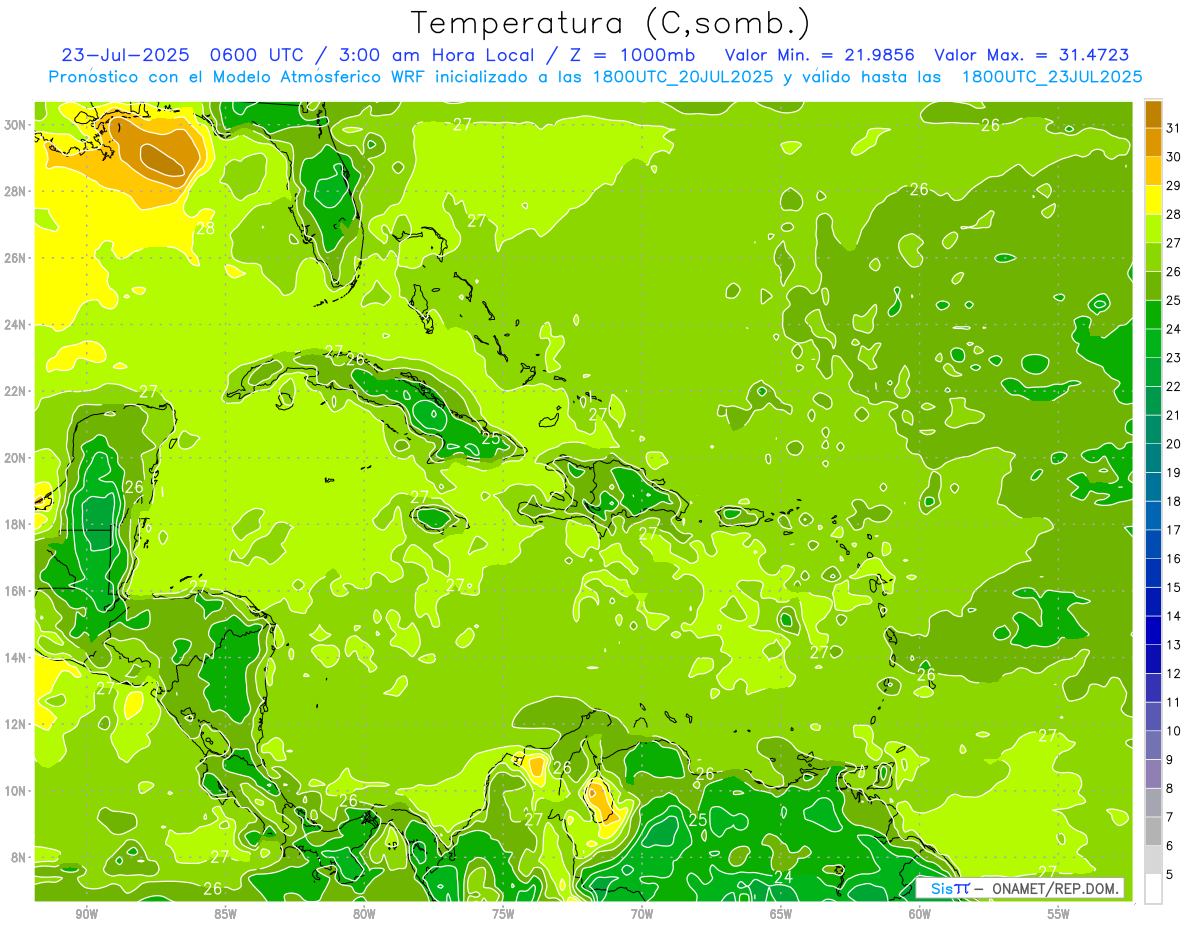
Task: Click the "Temperatura (C,somb.)" map title
Action: 610,23
